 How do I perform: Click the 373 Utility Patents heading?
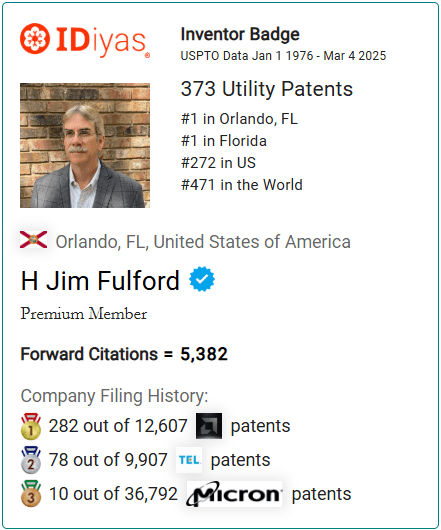pyautogui.click(x=267, y=89)
